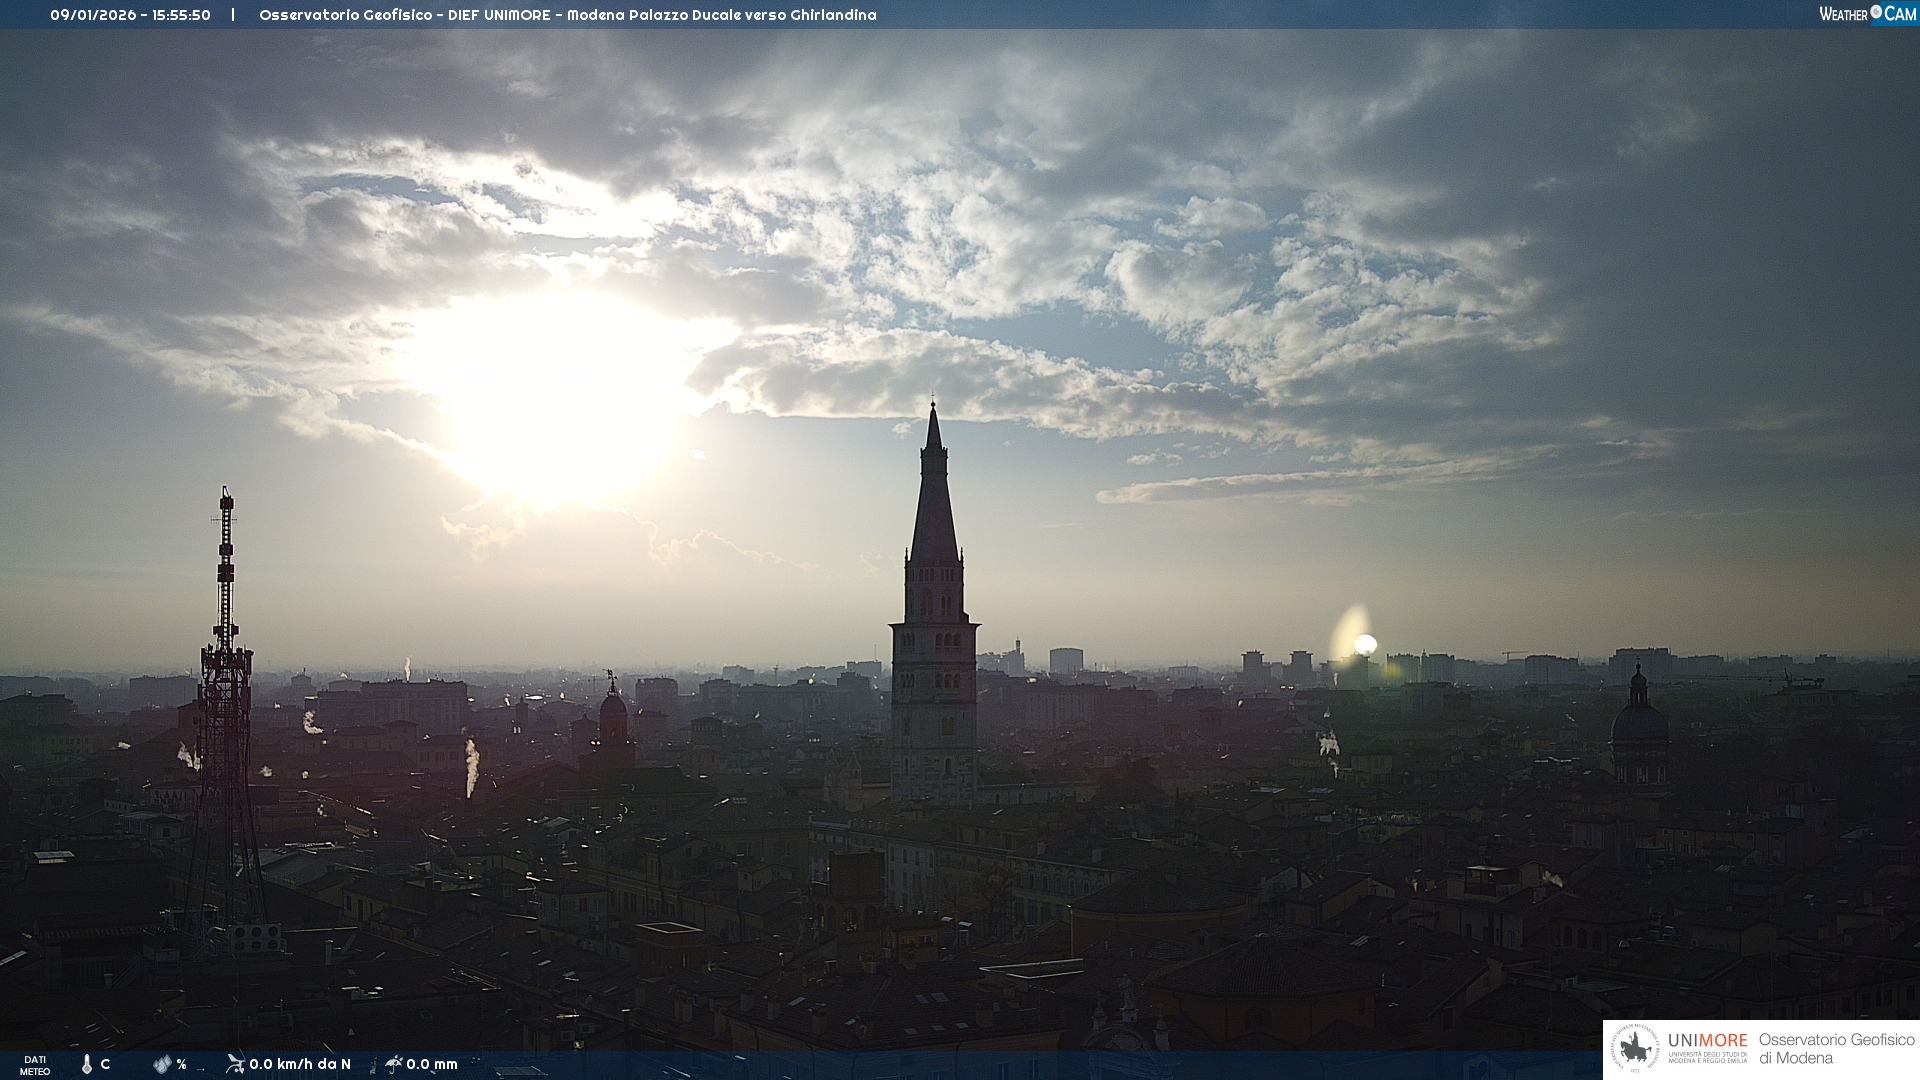The height and width of the screenshot is (1080, 1920).
Task: Click the wind anemometer icon
Action: pos(235,1063)
